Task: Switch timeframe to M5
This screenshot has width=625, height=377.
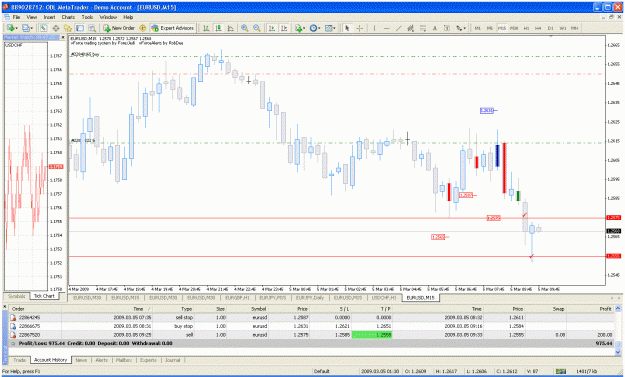Action: click(489, 28)
